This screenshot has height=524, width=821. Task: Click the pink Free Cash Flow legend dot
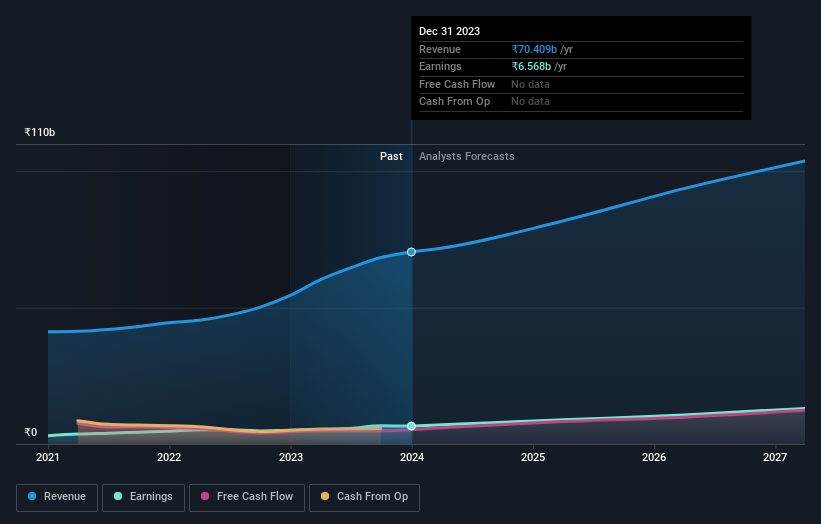(205, 496)
